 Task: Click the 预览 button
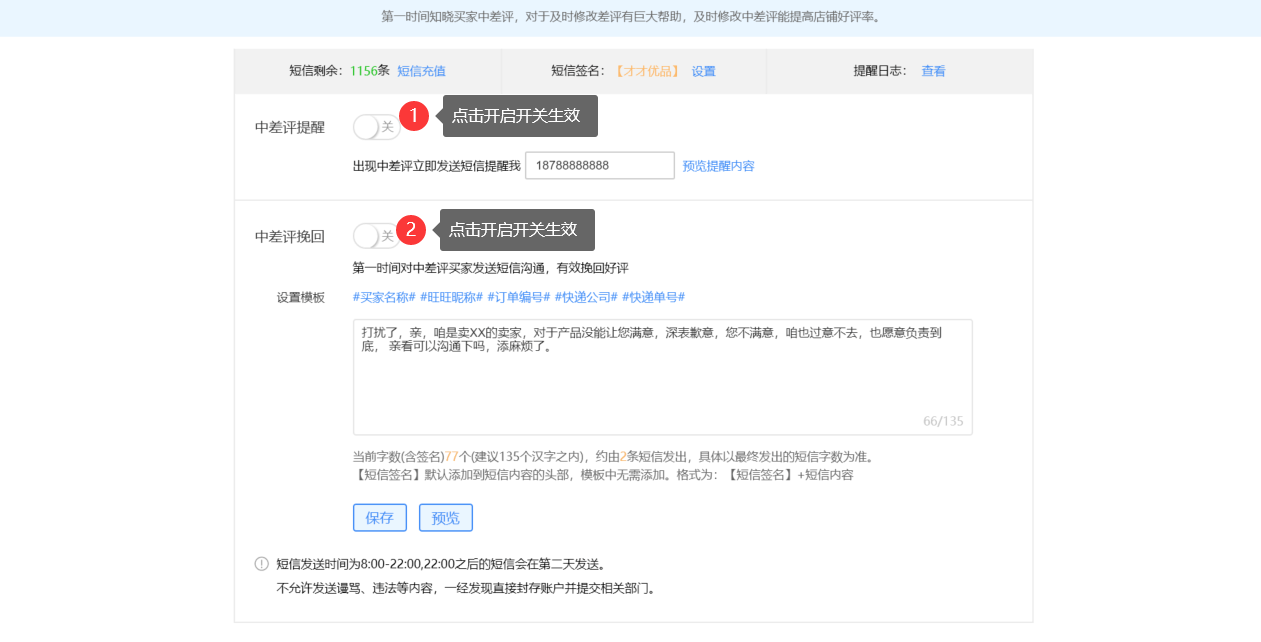pos(446,518)
